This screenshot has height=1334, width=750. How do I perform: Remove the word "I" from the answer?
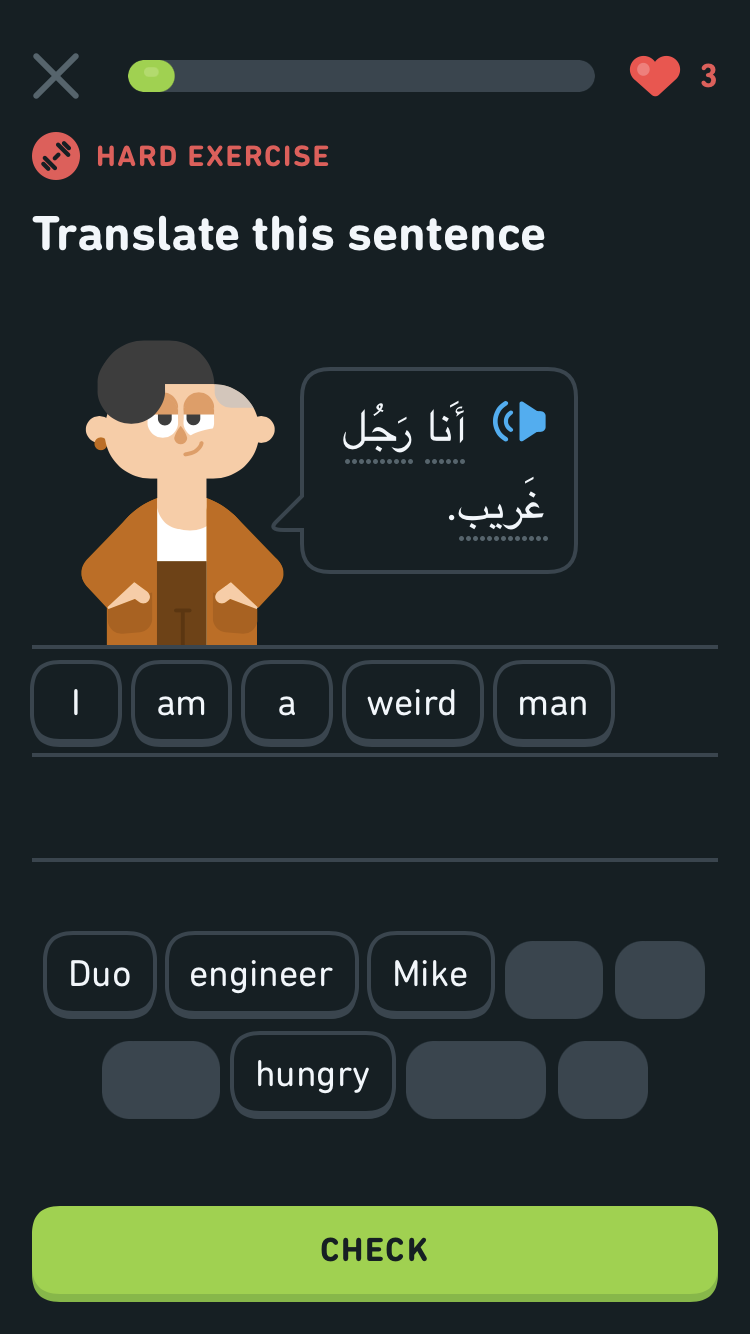(x=76, y=703)
